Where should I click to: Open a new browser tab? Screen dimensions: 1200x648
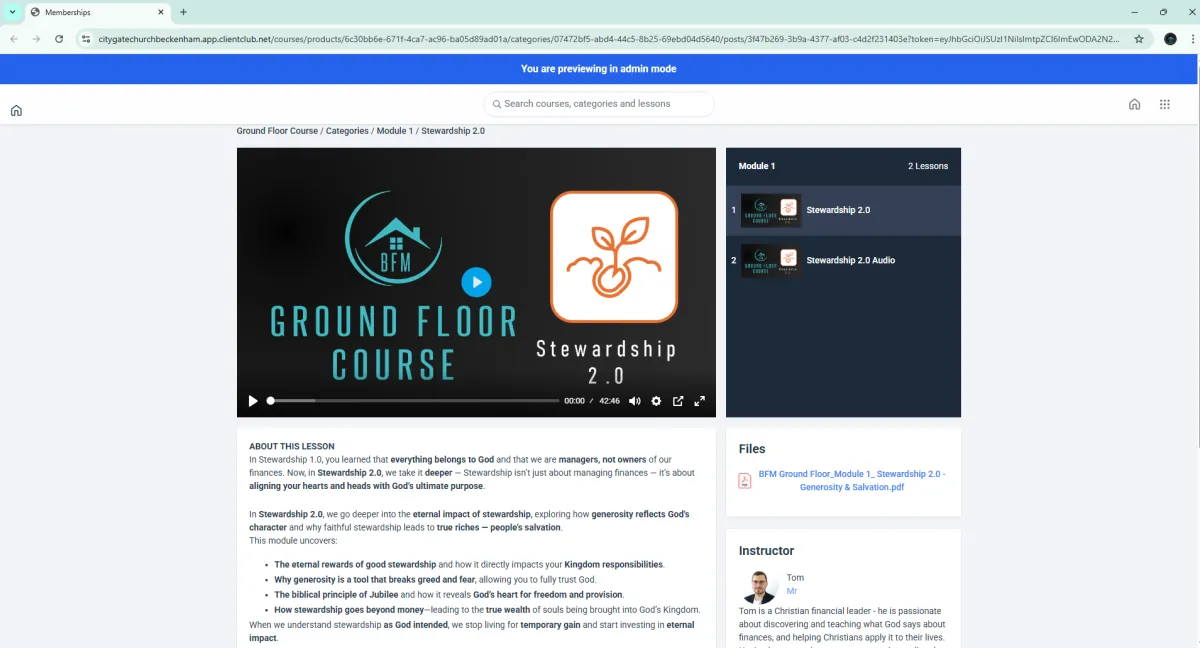183,12
